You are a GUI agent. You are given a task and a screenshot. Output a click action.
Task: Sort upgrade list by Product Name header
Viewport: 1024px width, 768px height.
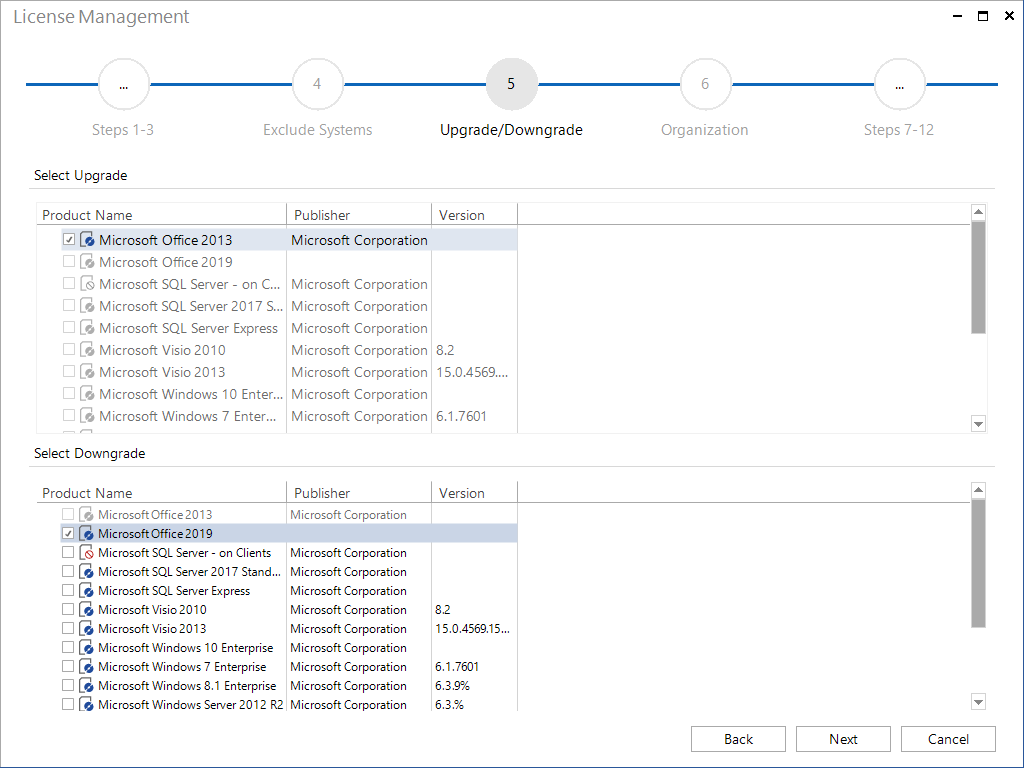click(x=161, y=215)
